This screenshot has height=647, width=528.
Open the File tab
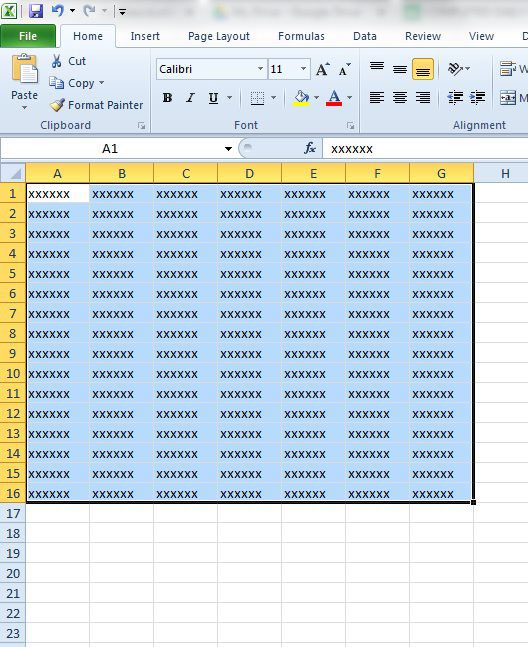click(x=28, y=36)
